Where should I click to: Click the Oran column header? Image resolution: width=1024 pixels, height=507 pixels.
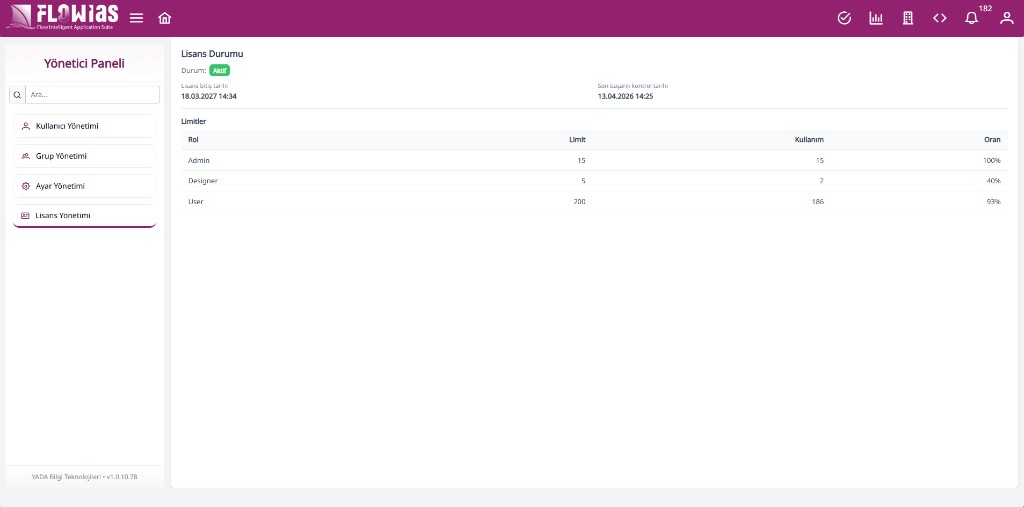[x=993, y=140]
